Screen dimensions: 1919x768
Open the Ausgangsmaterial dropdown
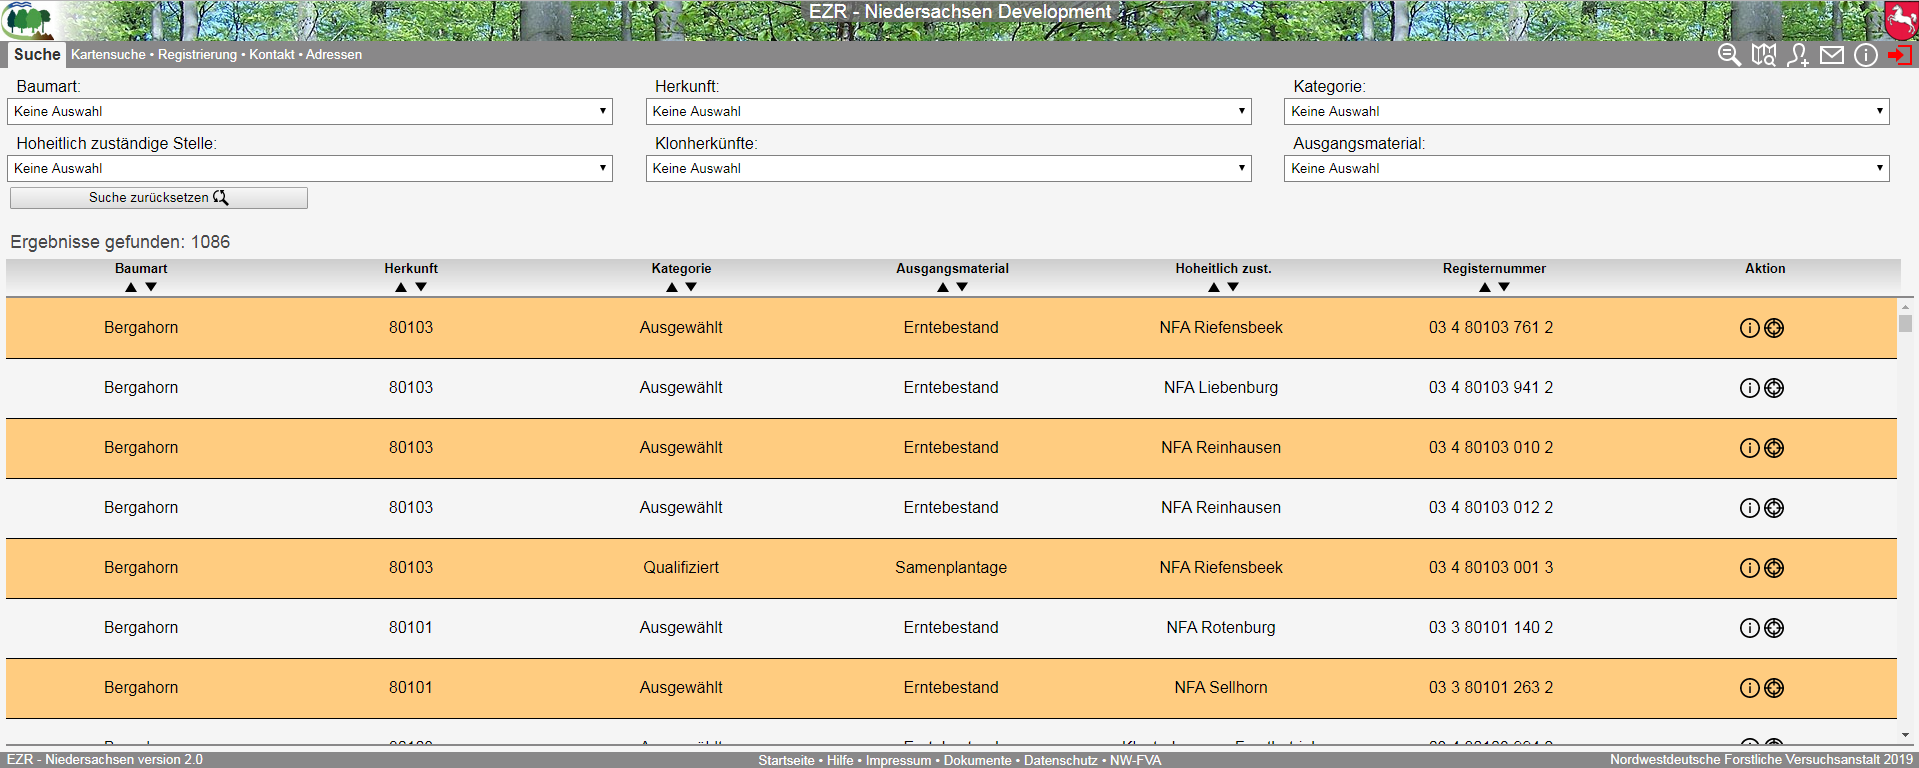[x=1586, y=168]
